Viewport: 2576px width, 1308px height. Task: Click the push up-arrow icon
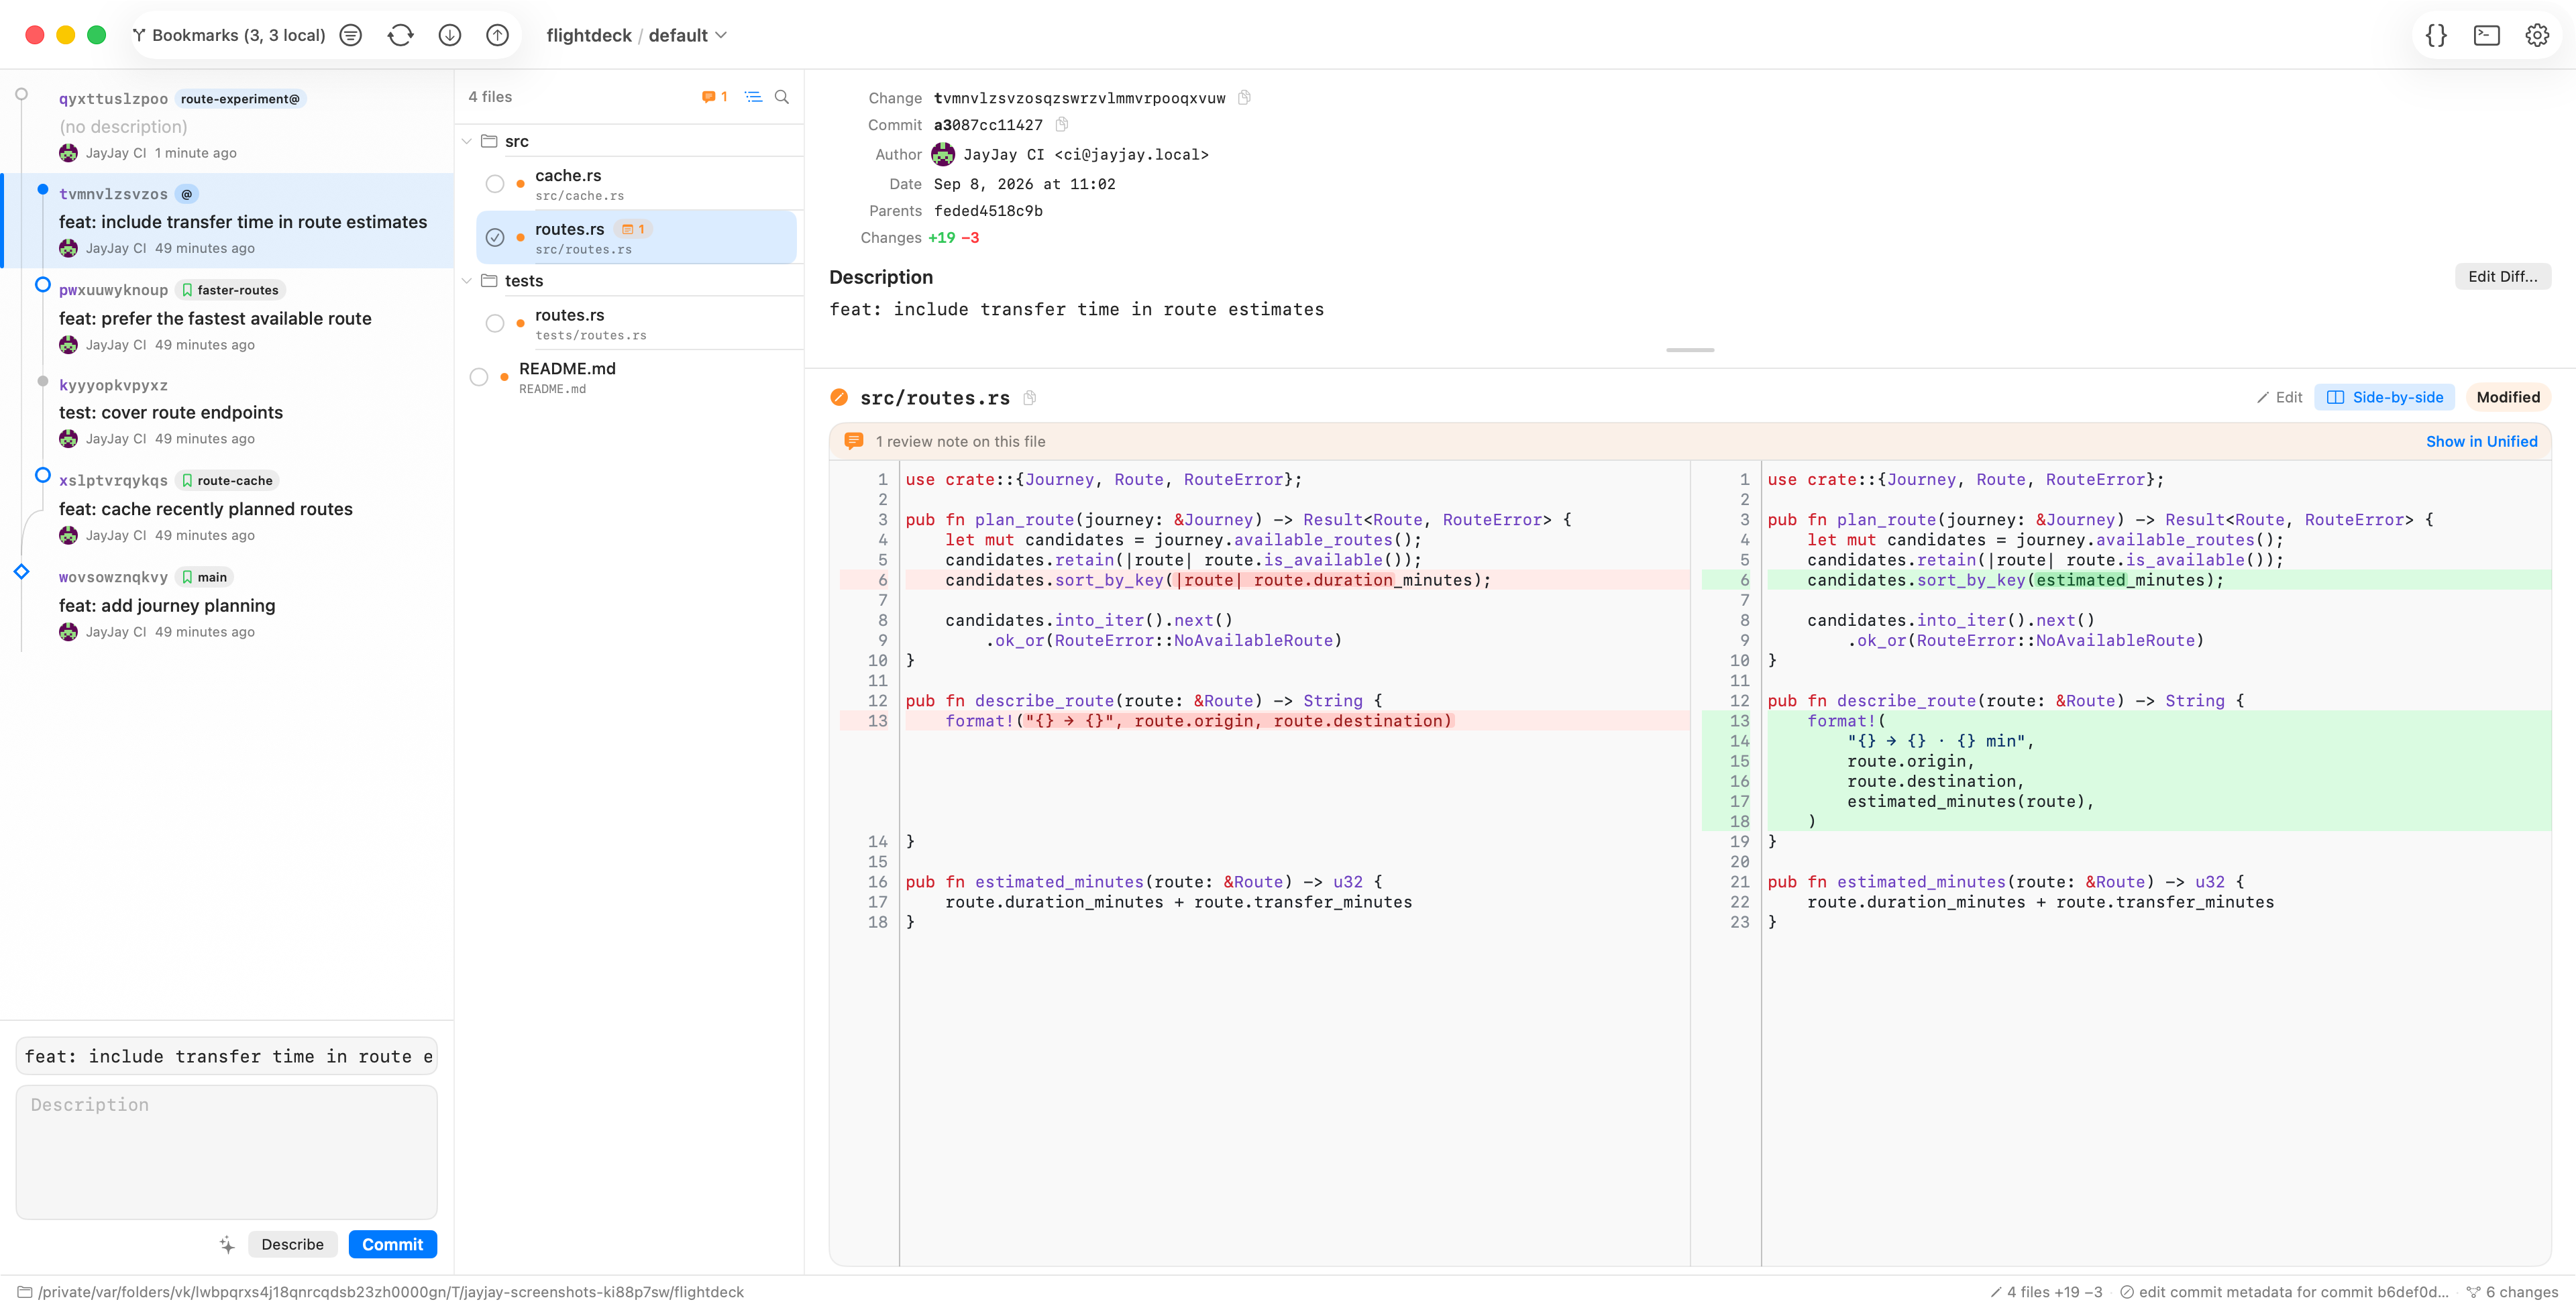pyautogui.click(x=498, y=35)
